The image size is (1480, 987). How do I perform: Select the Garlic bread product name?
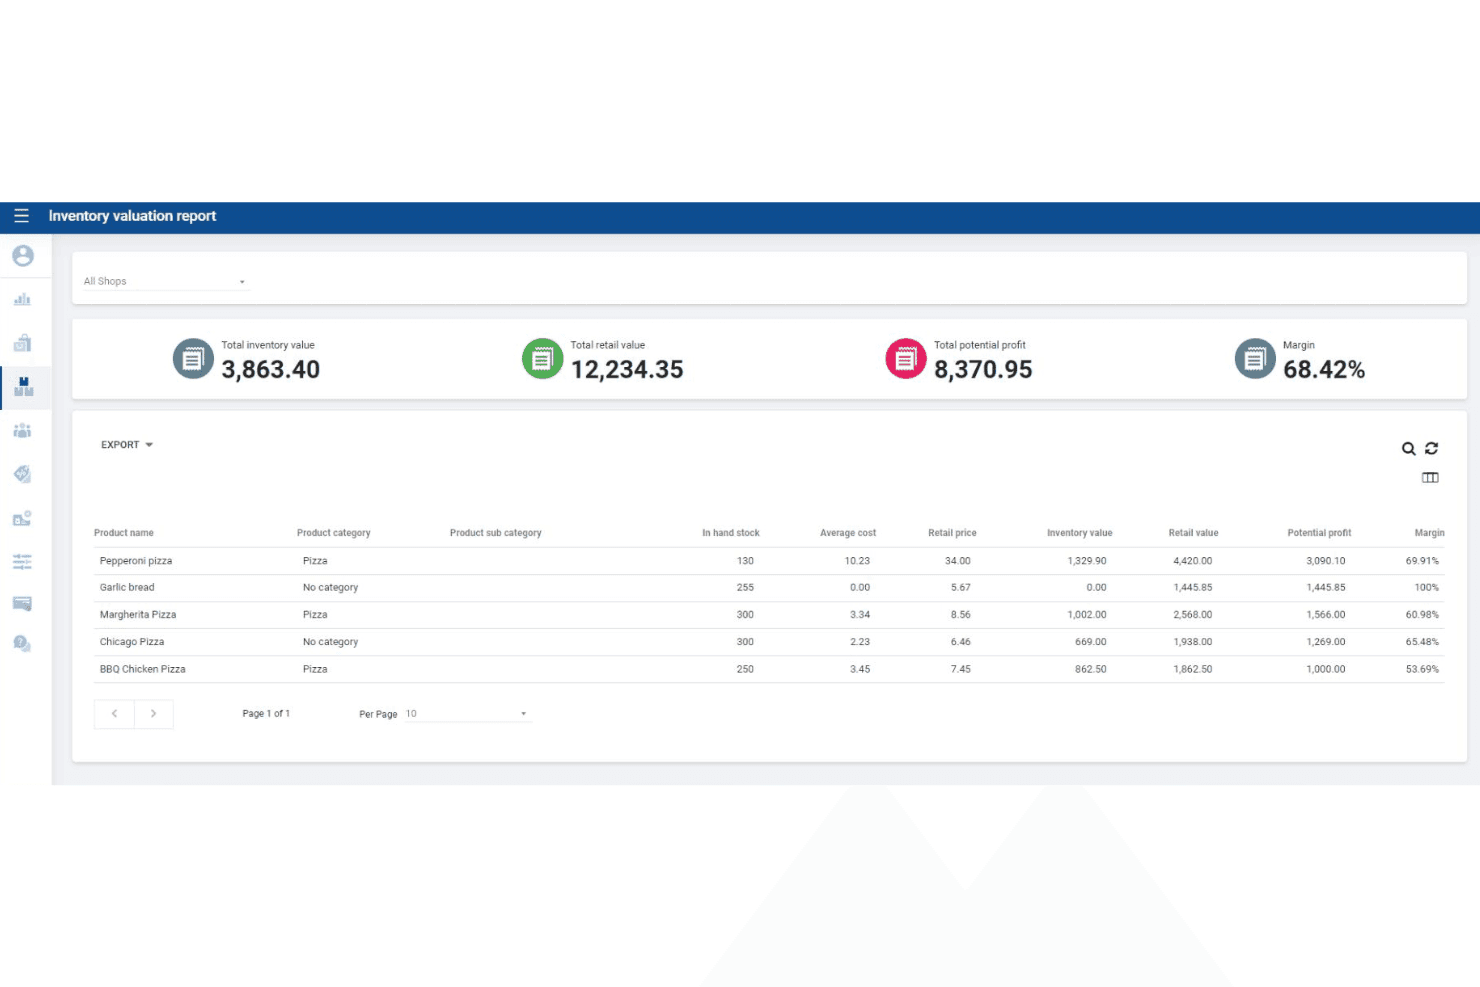point(127,588)
